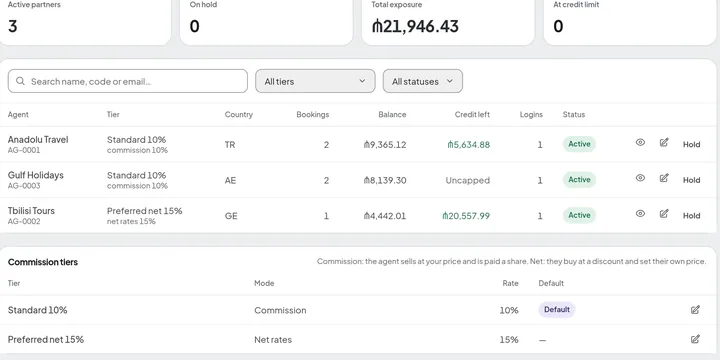Edit Anadolu Travel with the pencil icon
720x360 pixels.
click(x=664, y=142)
